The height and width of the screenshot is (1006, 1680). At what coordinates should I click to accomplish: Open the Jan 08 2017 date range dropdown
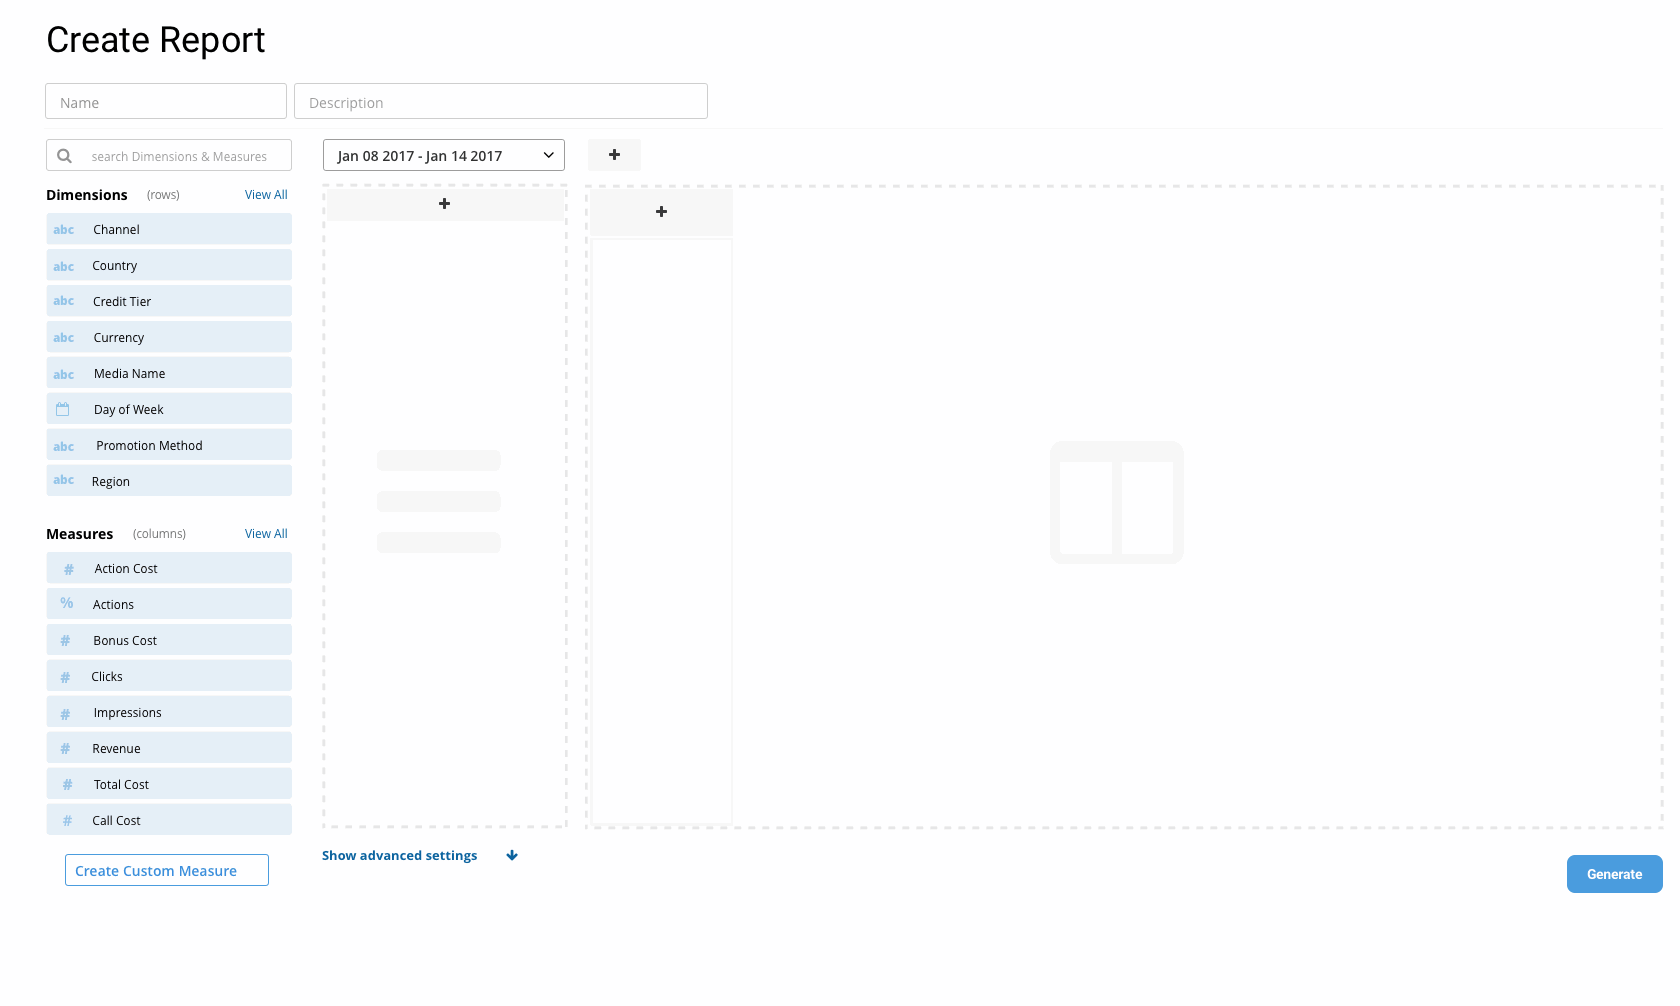[443, 155]
